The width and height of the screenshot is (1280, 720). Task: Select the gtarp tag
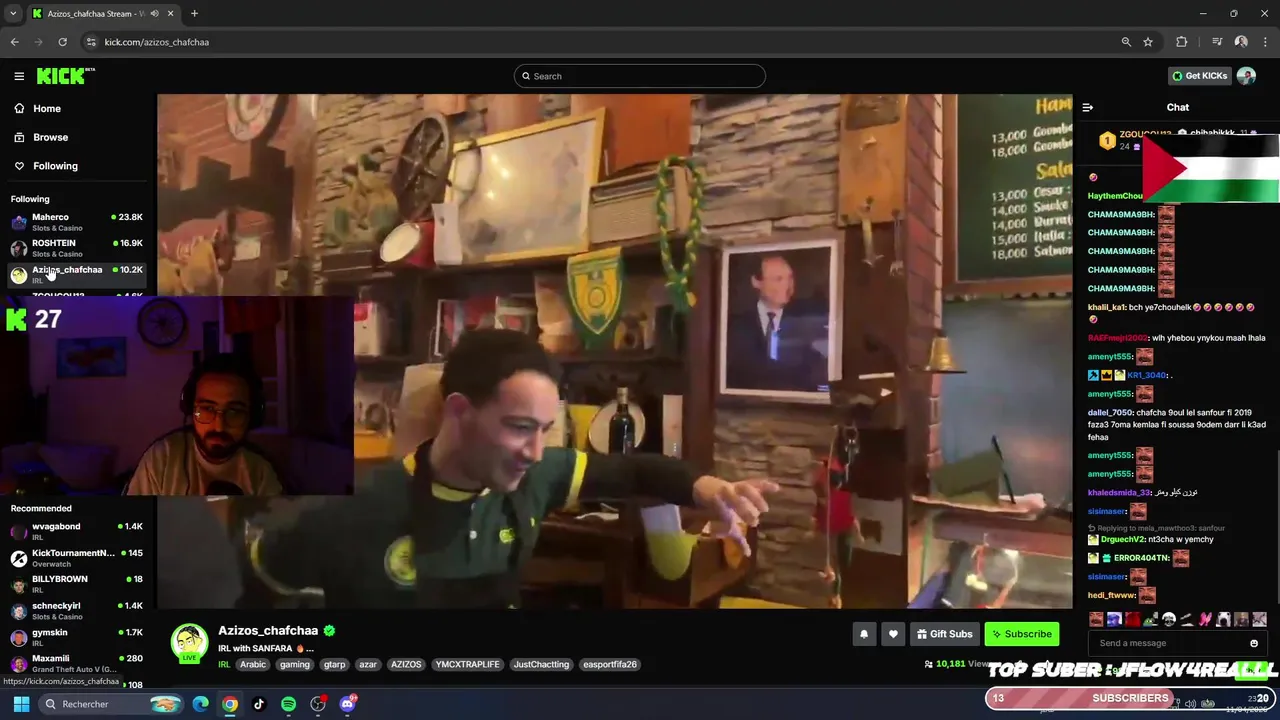point(335,664)
